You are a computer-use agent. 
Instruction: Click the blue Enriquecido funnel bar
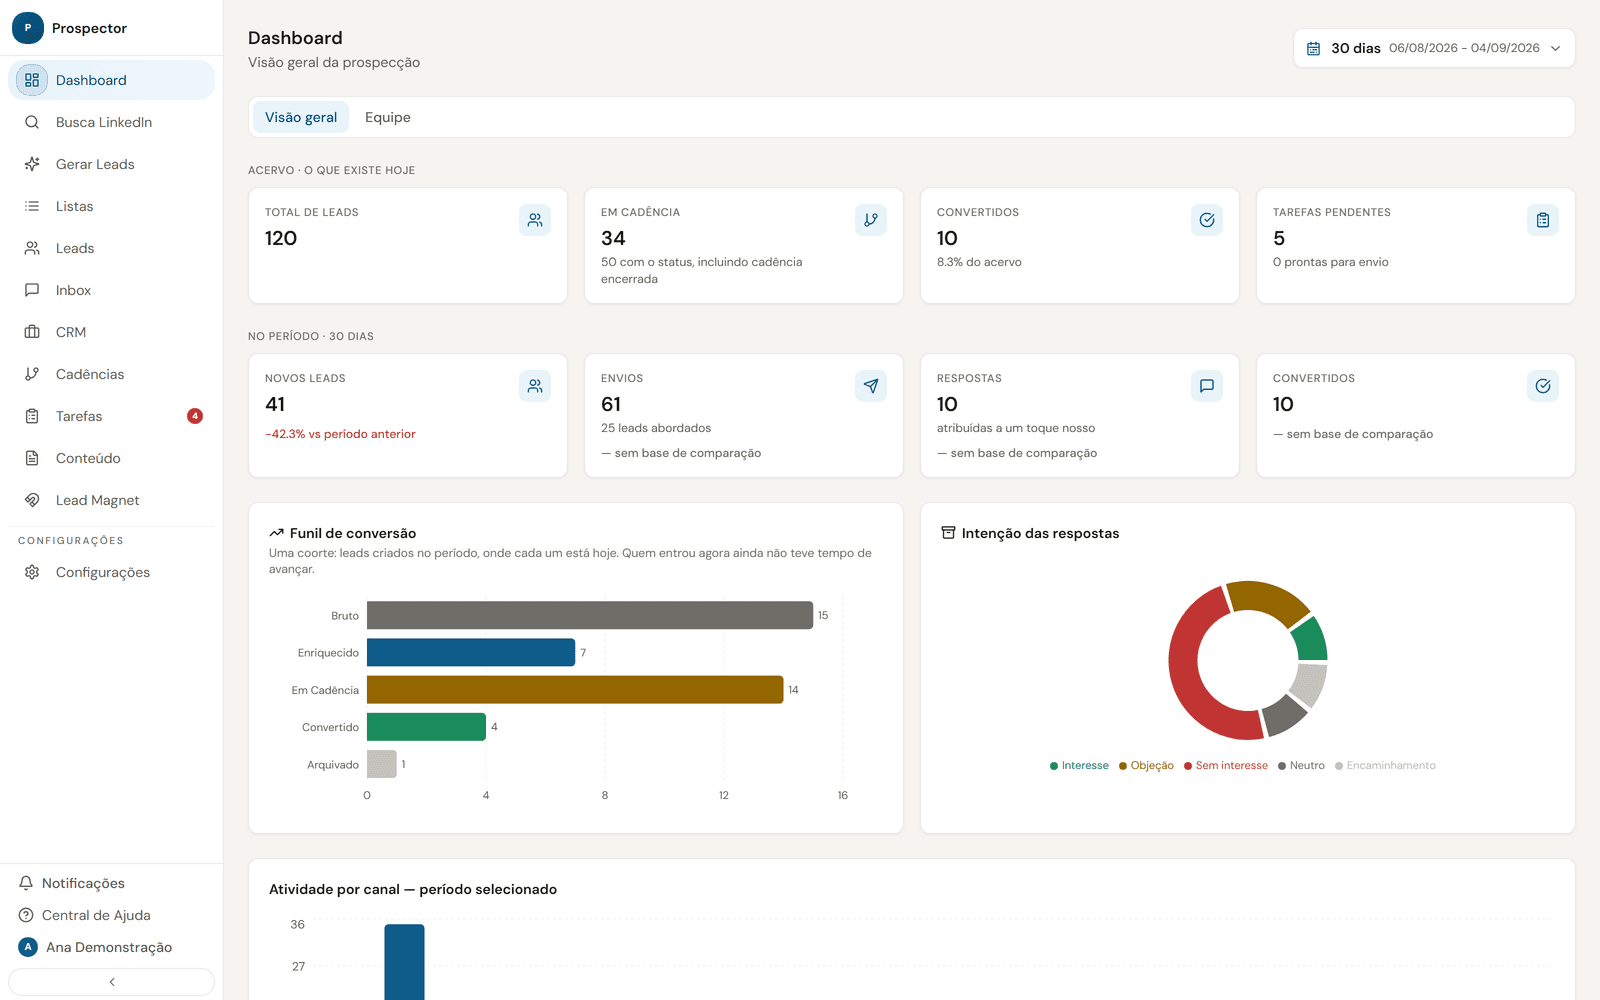coord(471,652)
